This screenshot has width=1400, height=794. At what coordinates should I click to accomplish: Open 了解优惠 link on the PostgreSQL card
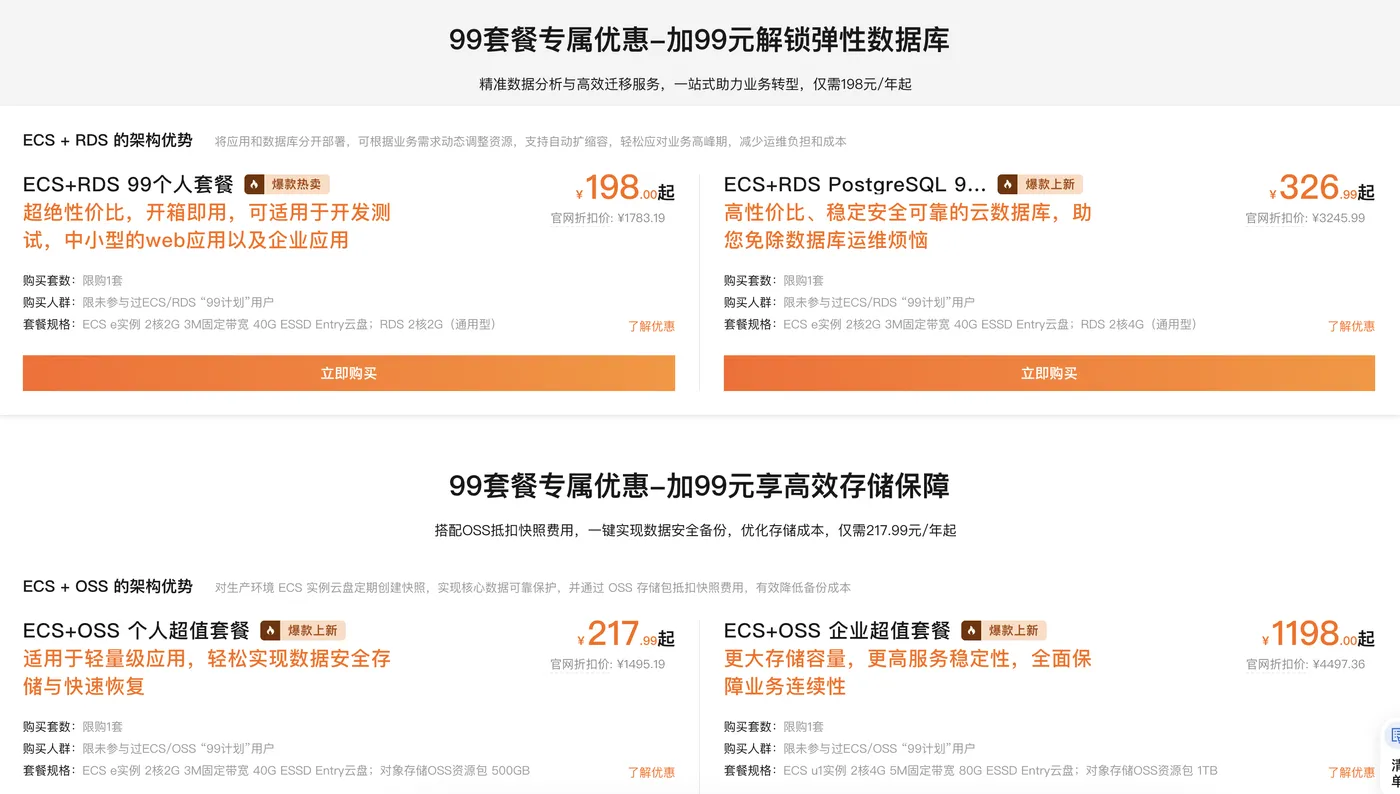click(x=1351, y=325)
